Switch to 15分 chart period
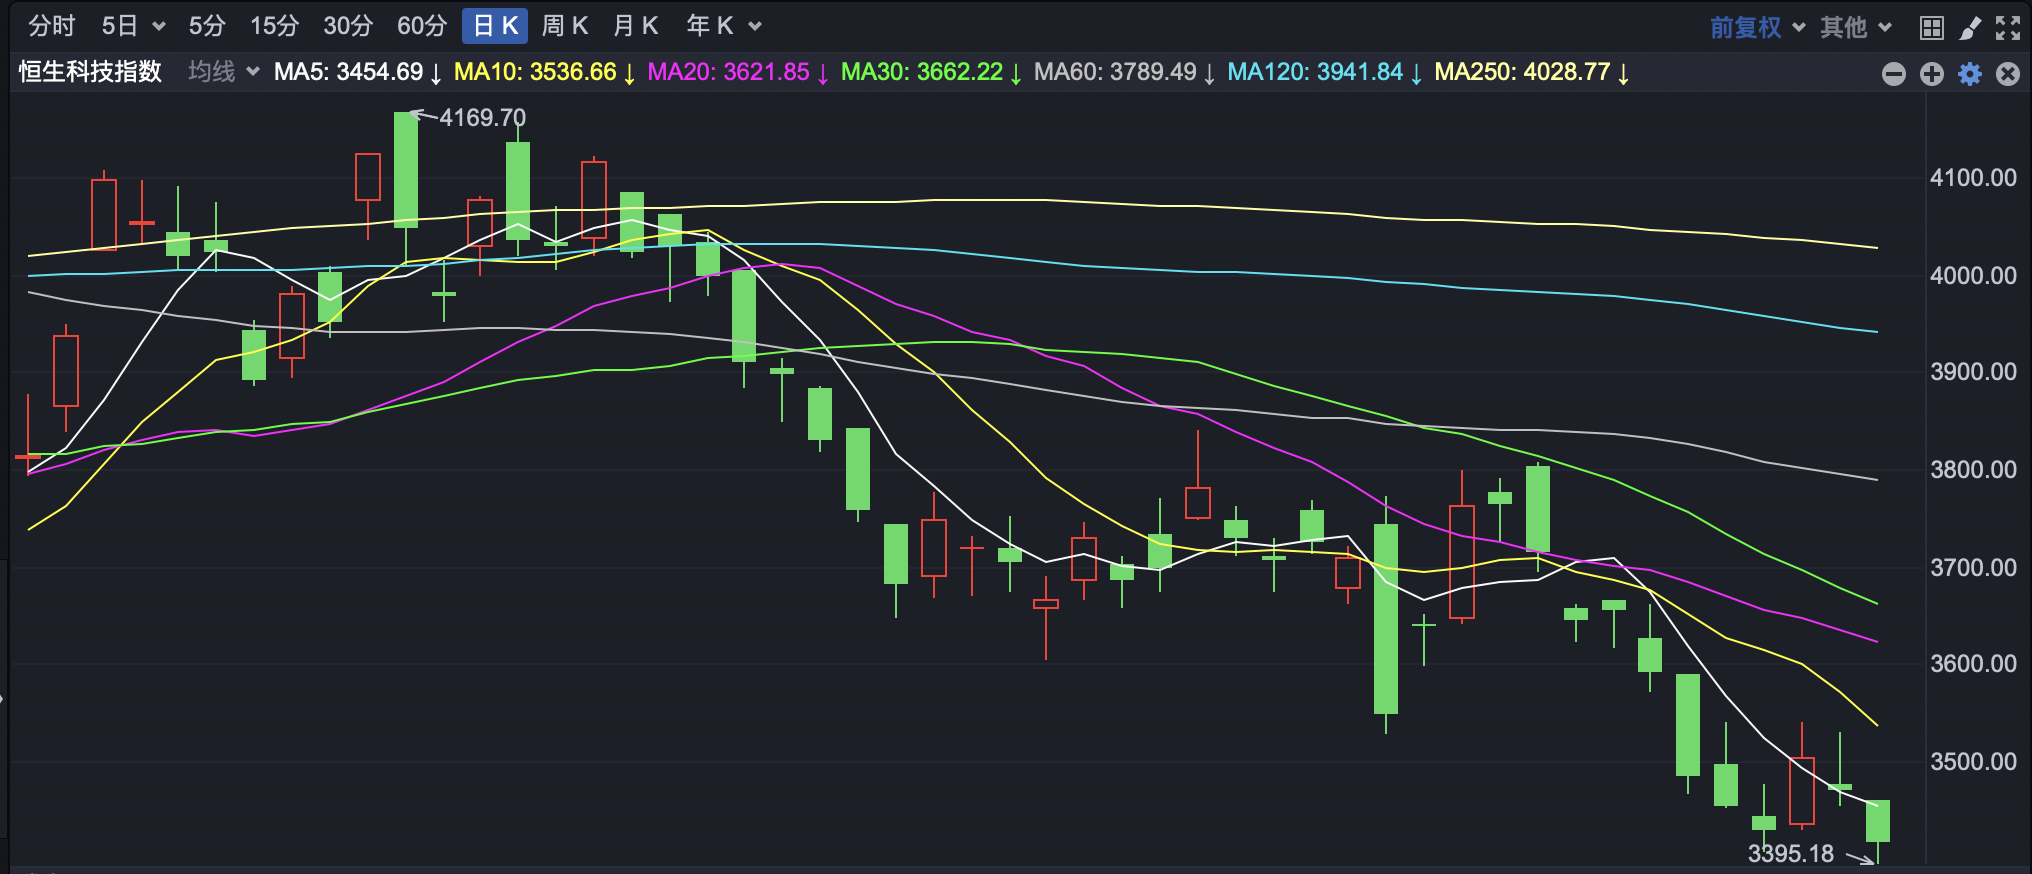This screenshot has width=2032, height=874. pyautogui.click(x=274, y=26)
